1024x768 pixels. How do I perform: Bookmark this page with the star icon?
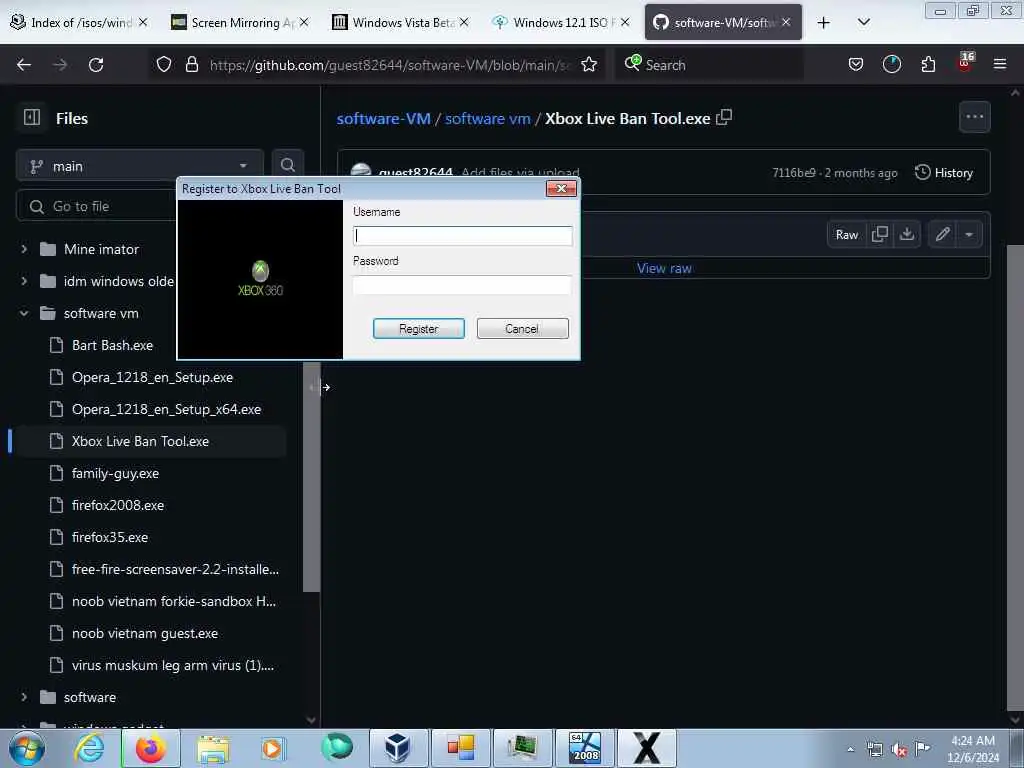pos(589,65)
